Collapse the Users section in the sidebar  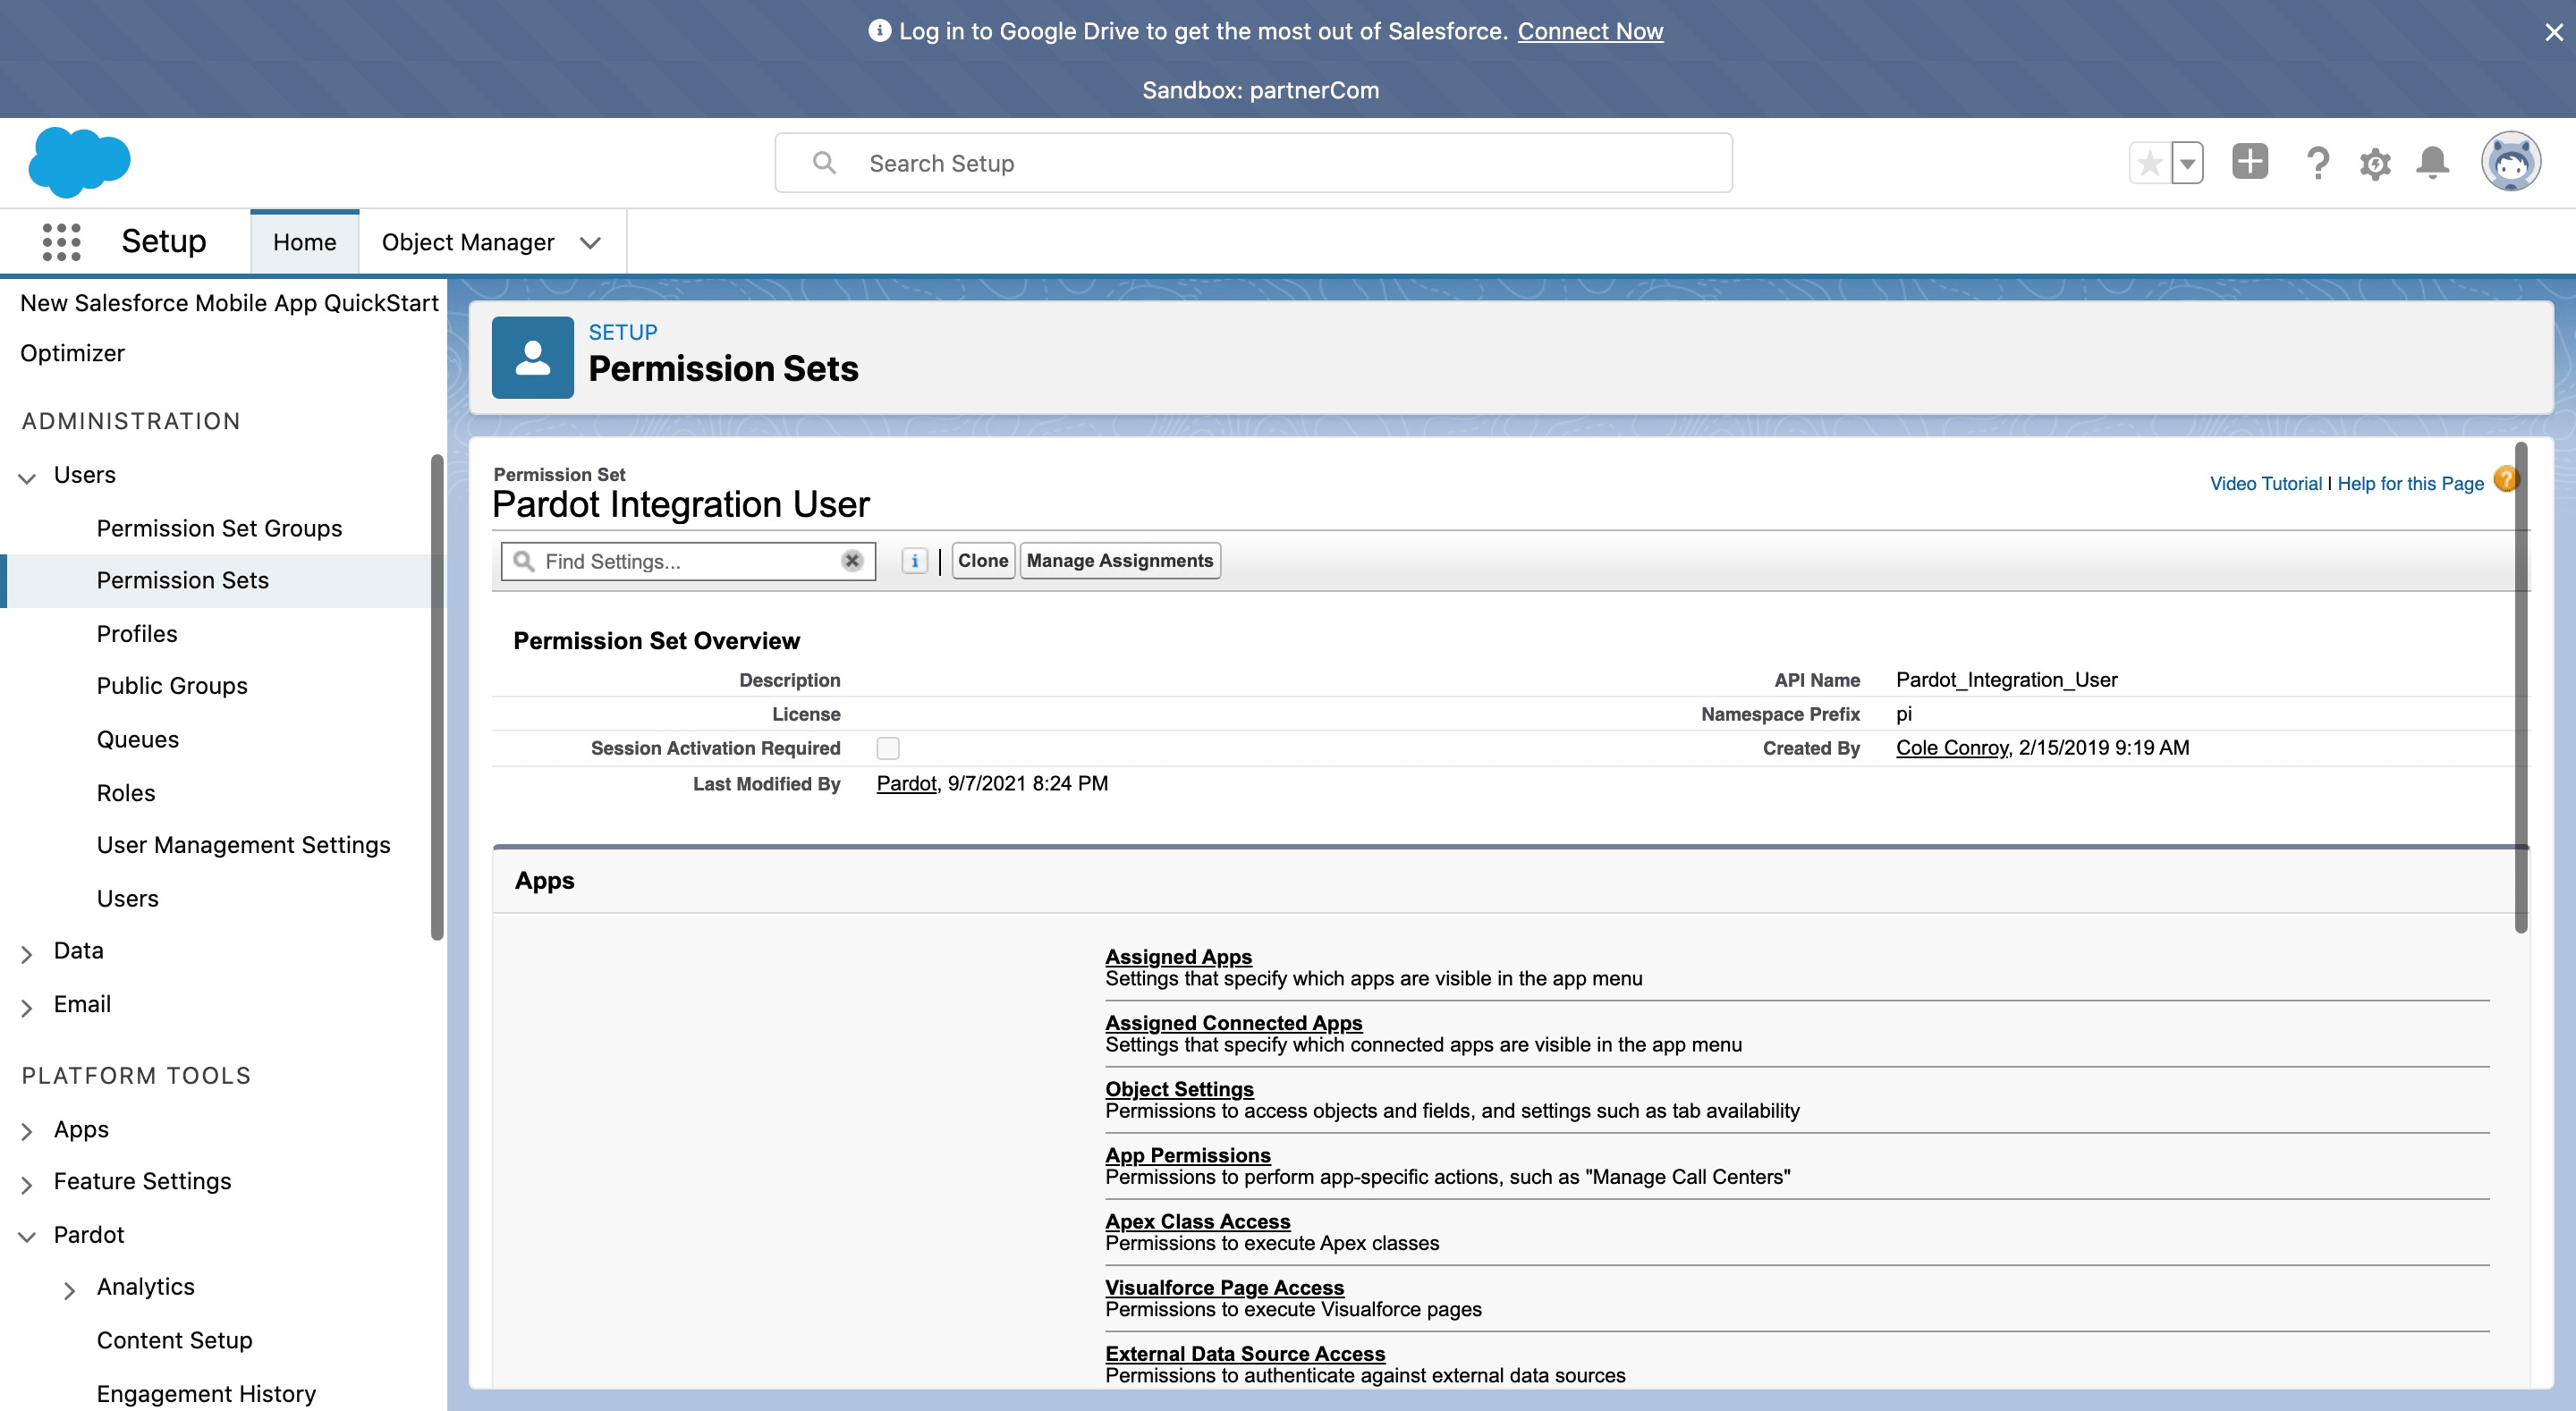coord(25,476)
